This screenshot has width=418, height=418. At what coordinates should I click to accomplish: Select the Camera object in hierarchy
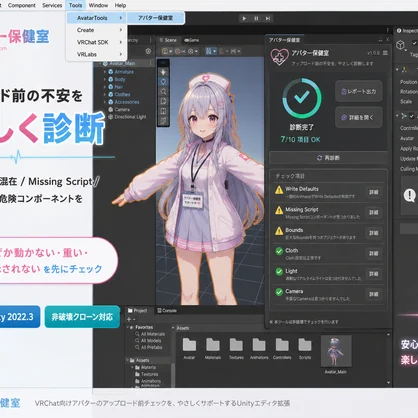(x=119, y=109)
